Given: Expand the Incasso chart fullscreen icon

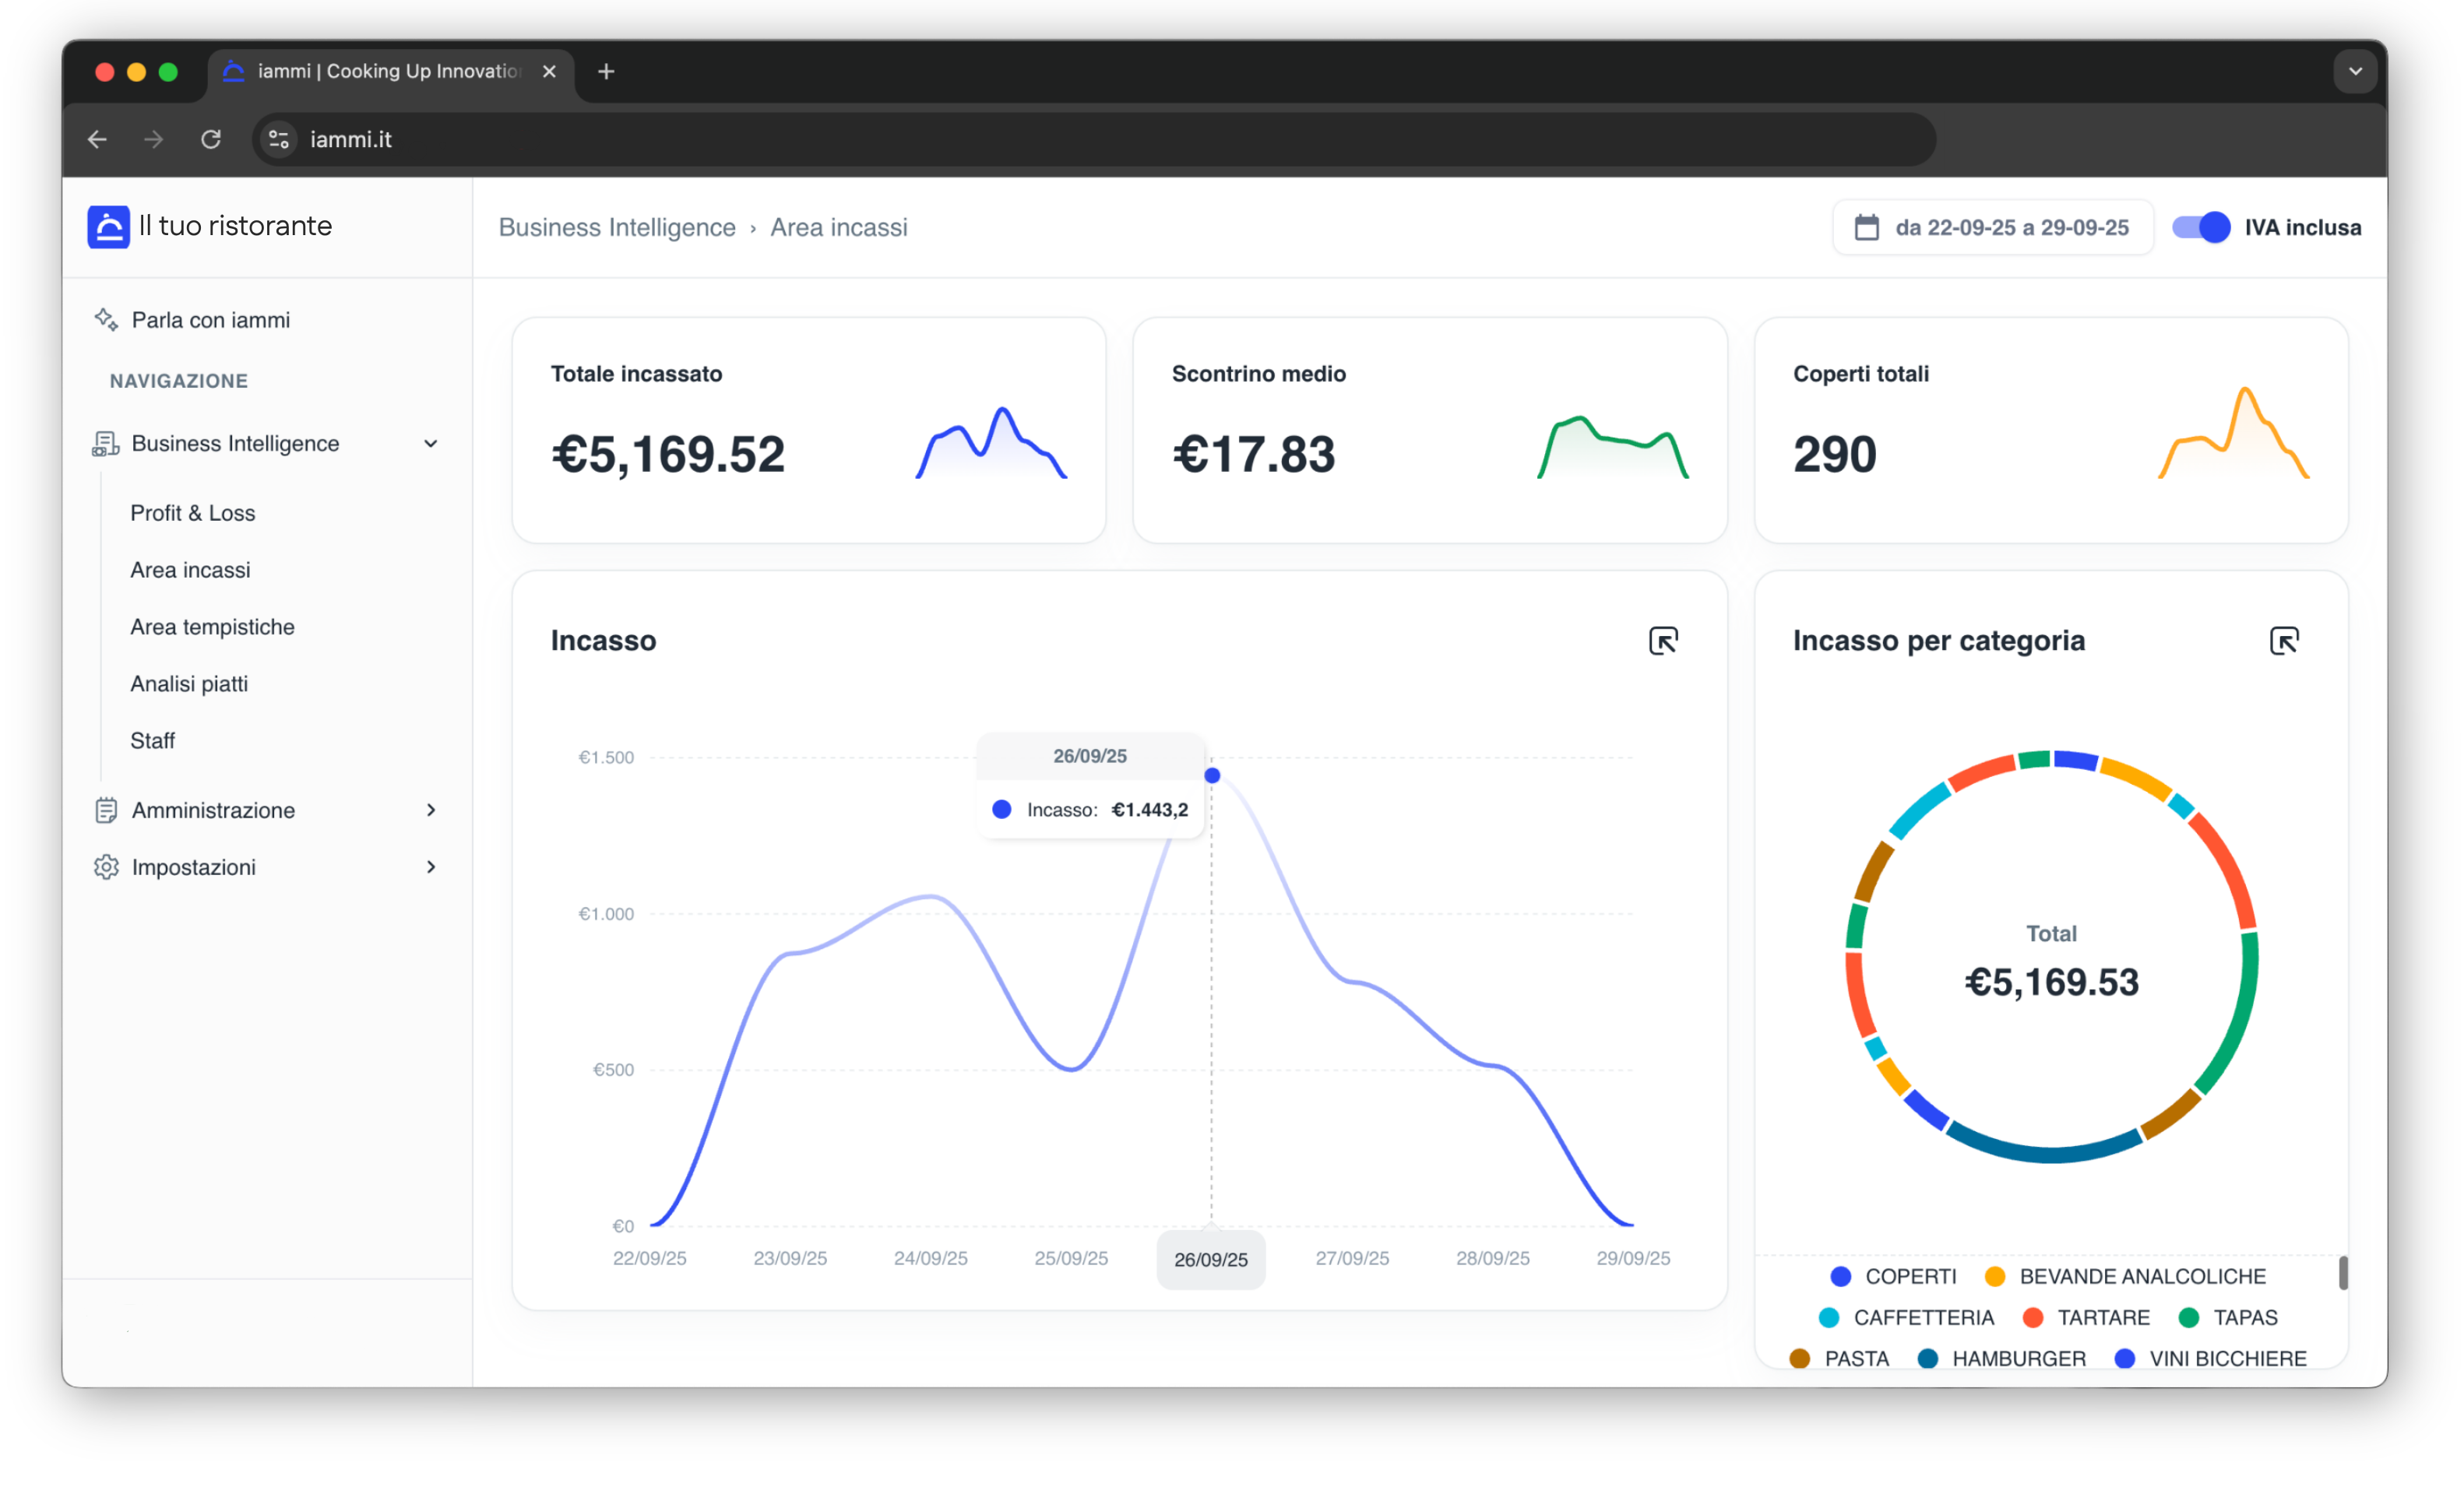Looking at the screenshot, I should pyautogui.click(x=1663, y=641).
